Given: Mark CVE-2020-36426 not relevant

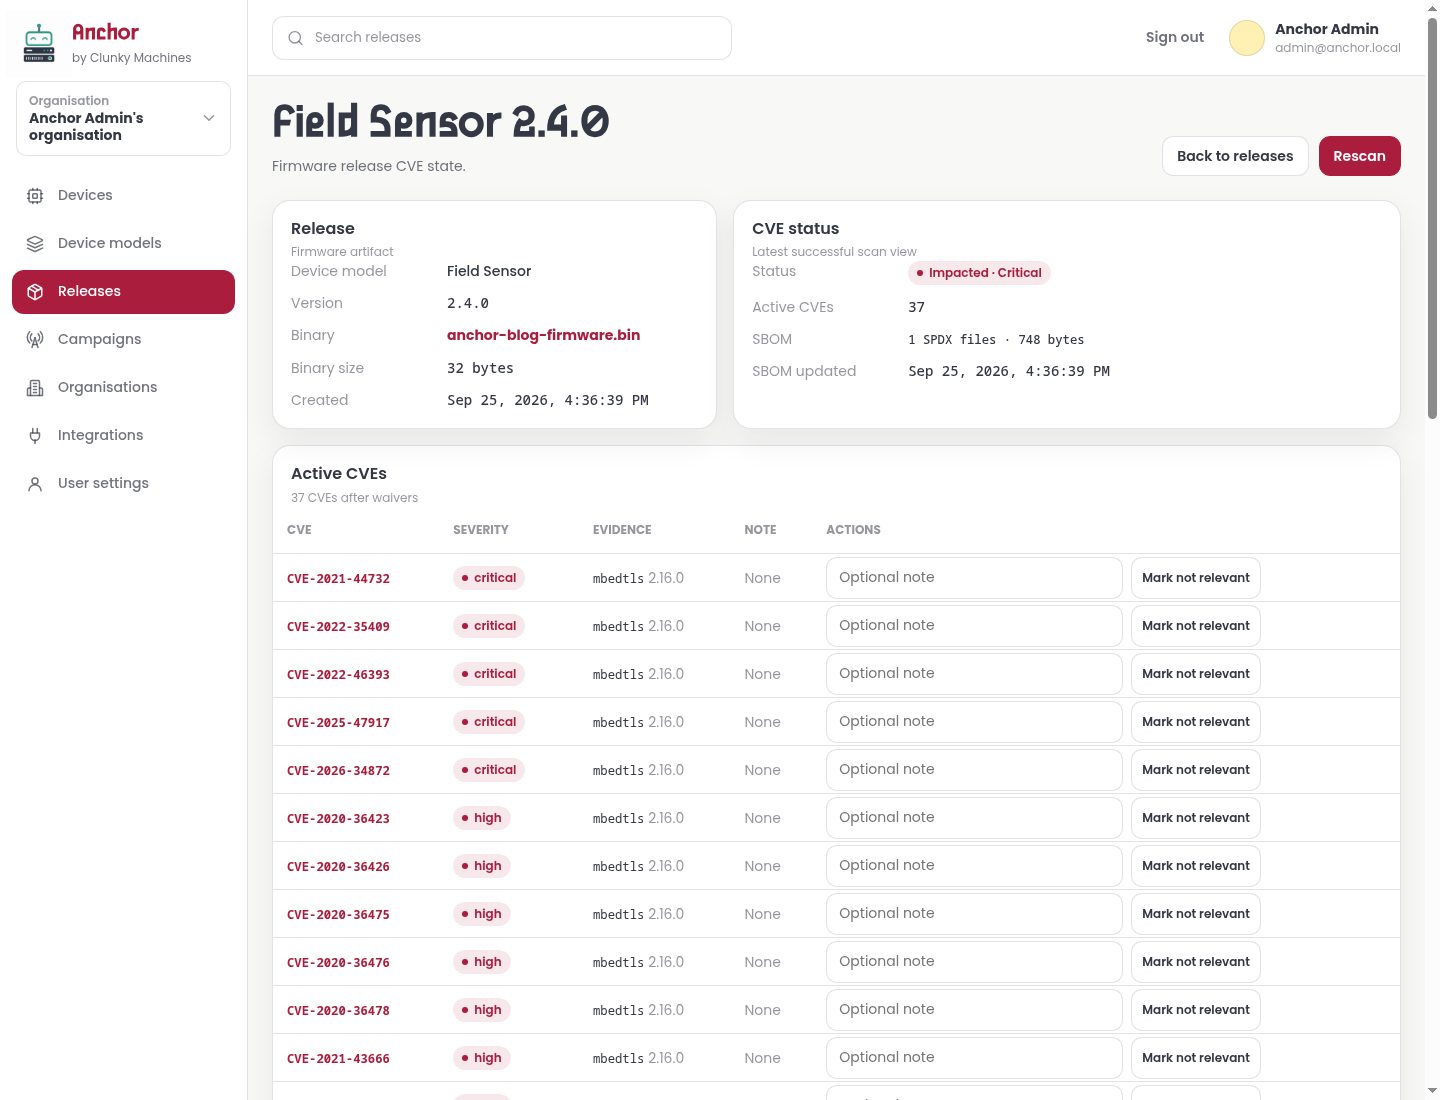Looking at the screenshot, I should [1195, 866].
